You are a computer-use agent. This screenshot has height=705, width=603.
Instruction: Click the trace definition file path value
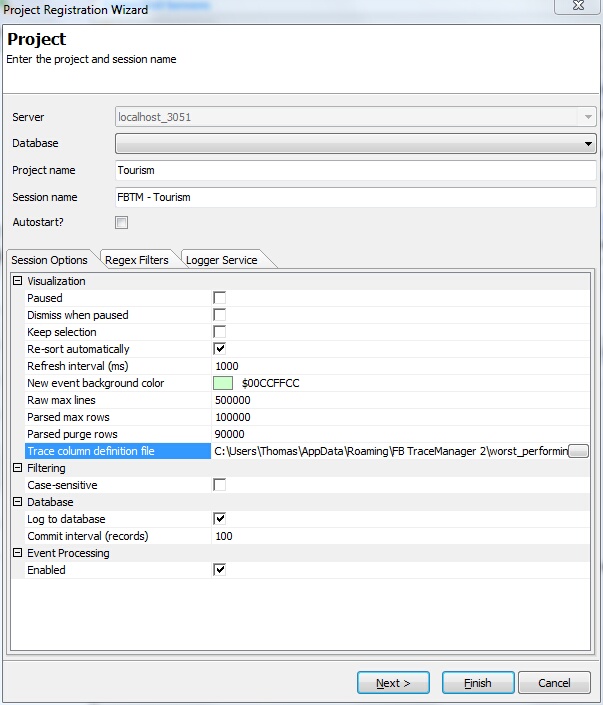tap(391, 451)
